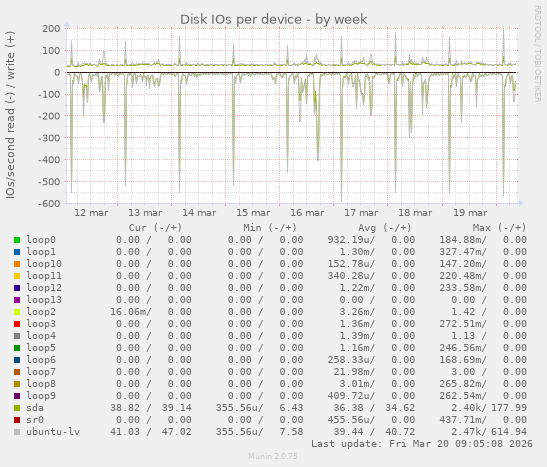This screenshot has width=547, height=467.
Task: Click the 13 mar x-axis label
Action: pyautogui.click(x=145, y=213)
